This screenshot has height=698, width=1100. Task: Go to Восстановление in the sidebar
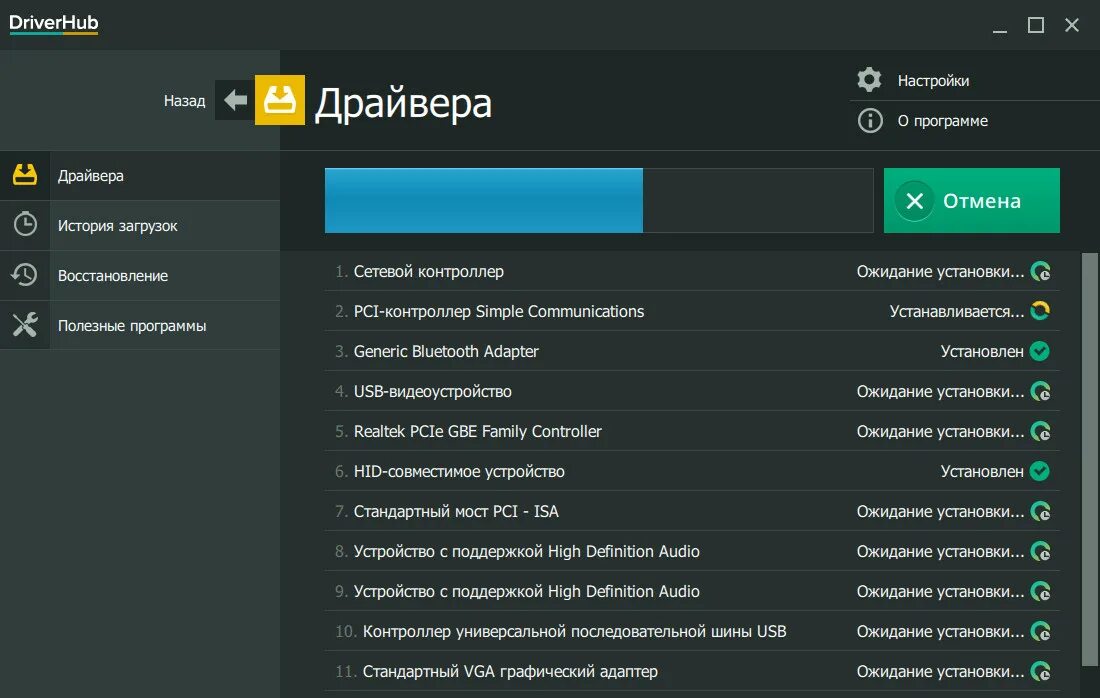click(112, 276)
